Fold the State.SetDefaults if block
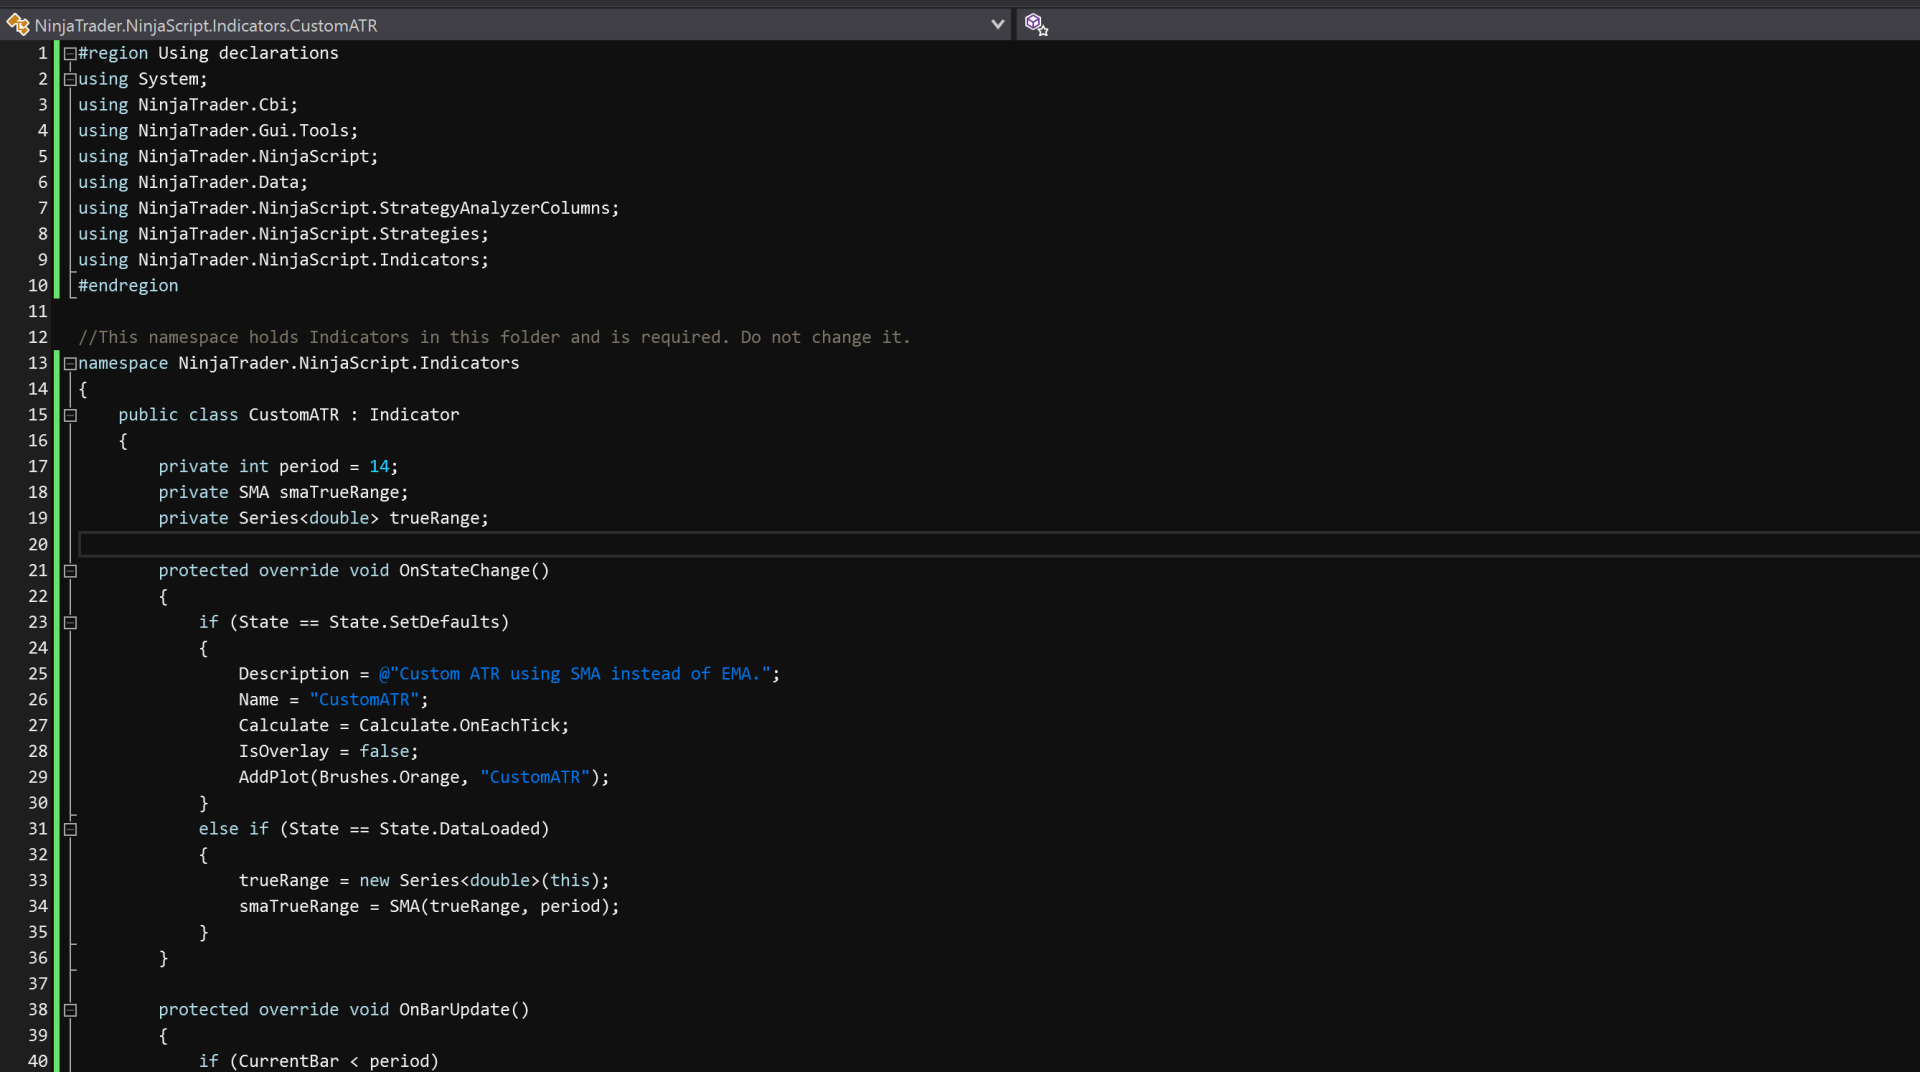1920x1072 pixels. click(x=70, y=623)
